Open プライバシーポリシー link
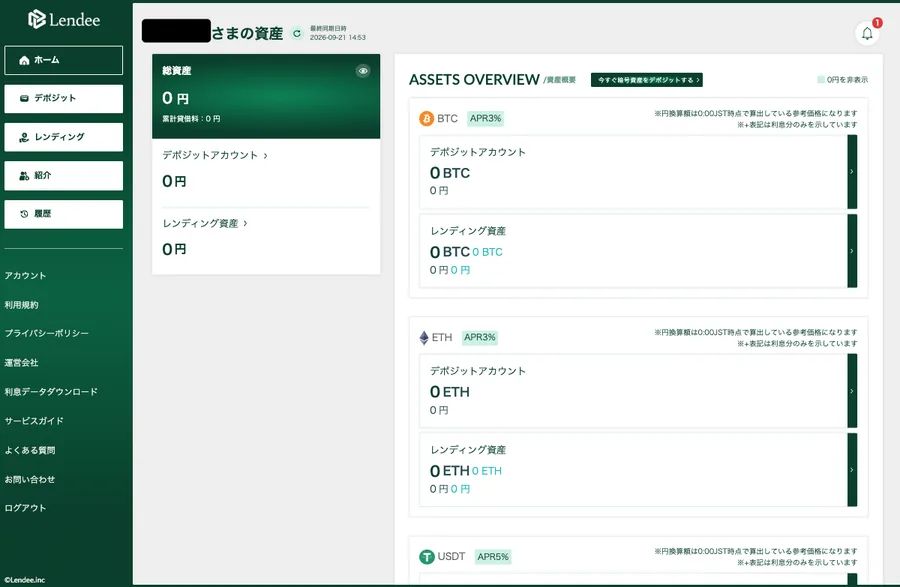This screenshot has height=587, width=900. click(46, 333)
